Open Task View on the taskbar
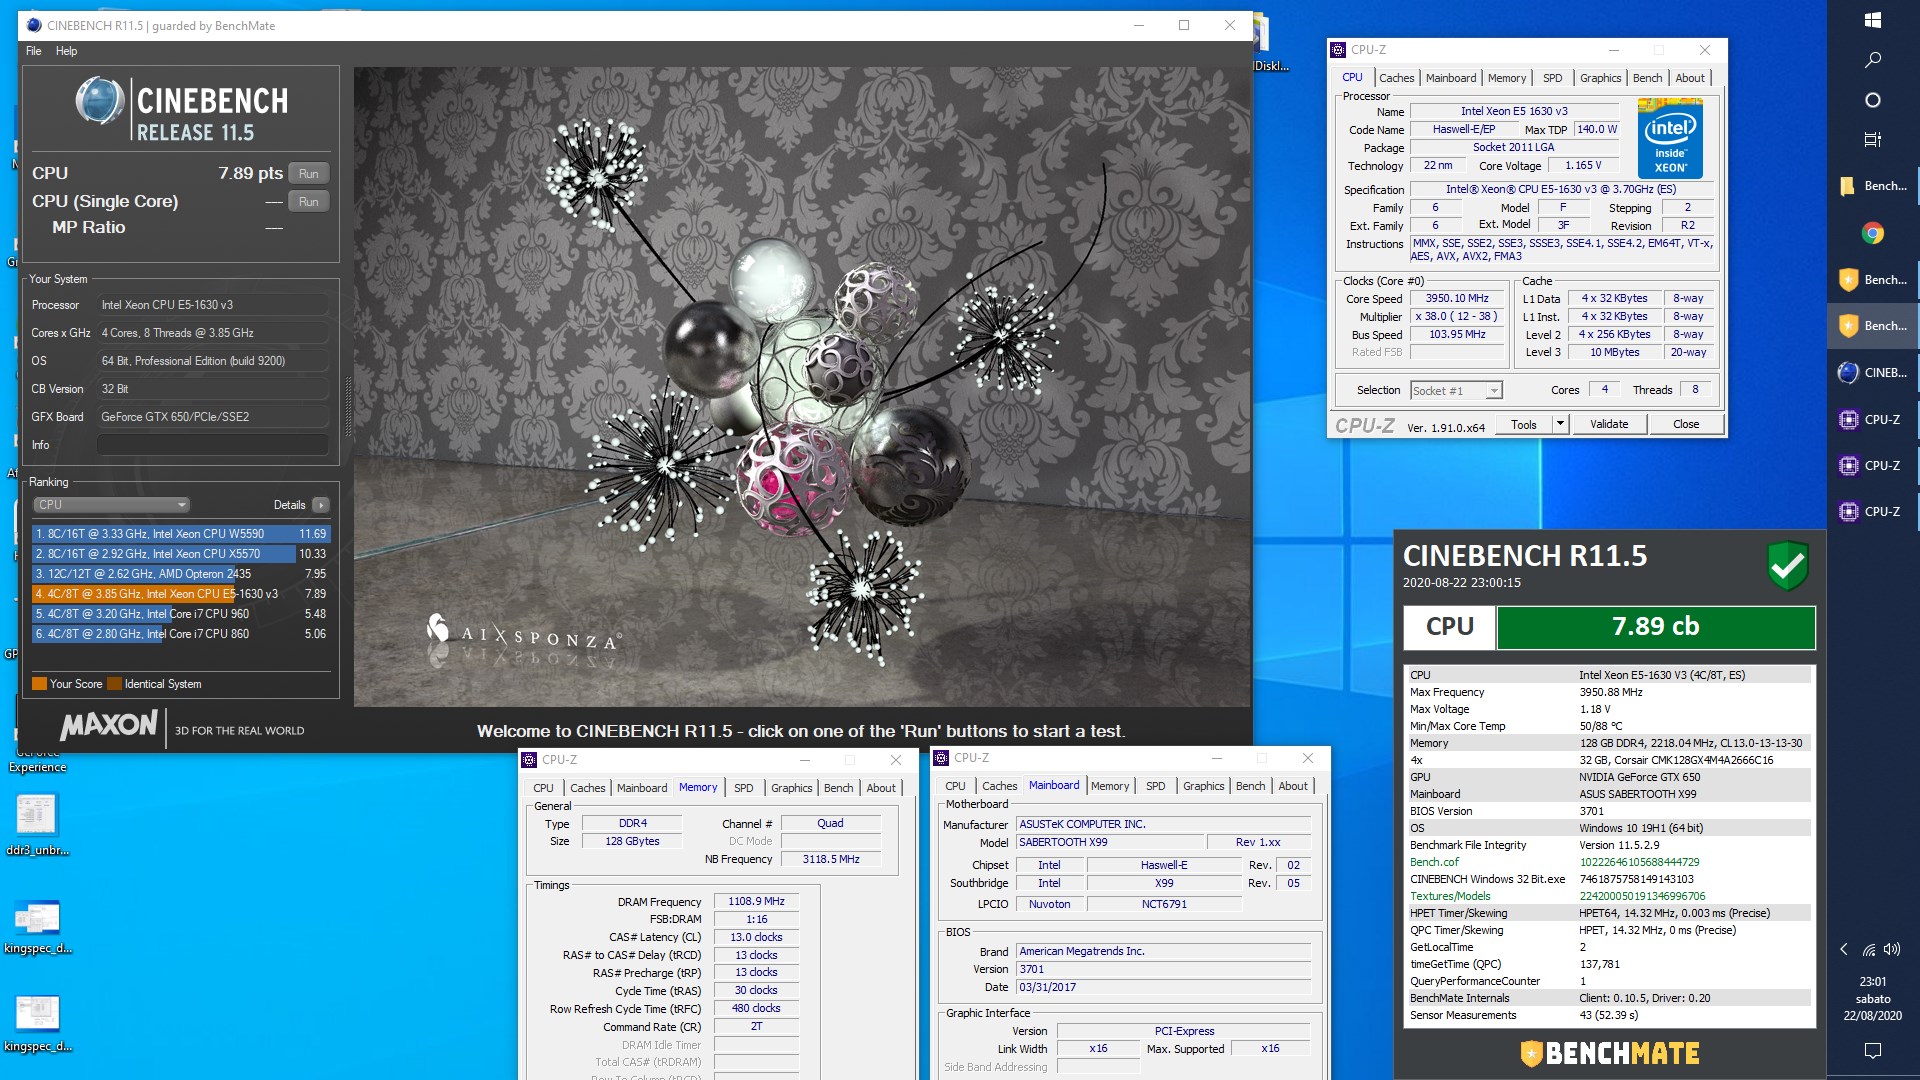The height and width of the screenshot is (1080, 1920). pyautogui.click(x=1873, y=140)
